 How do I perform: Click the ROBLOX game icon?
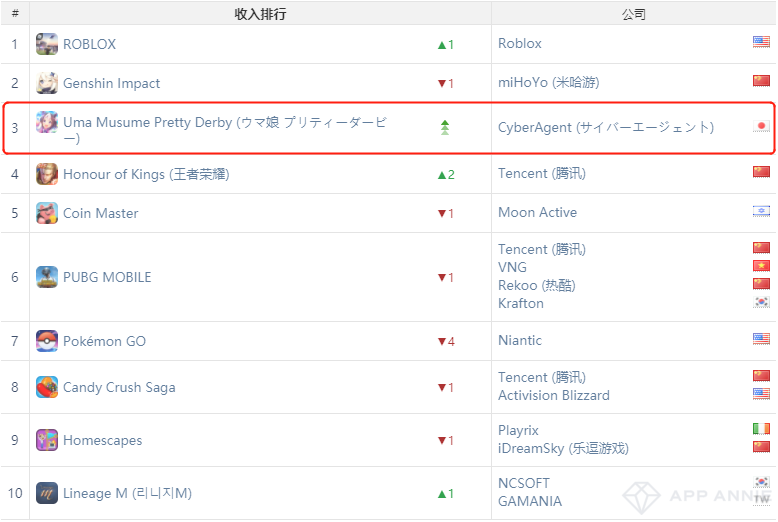pos(47,44)
